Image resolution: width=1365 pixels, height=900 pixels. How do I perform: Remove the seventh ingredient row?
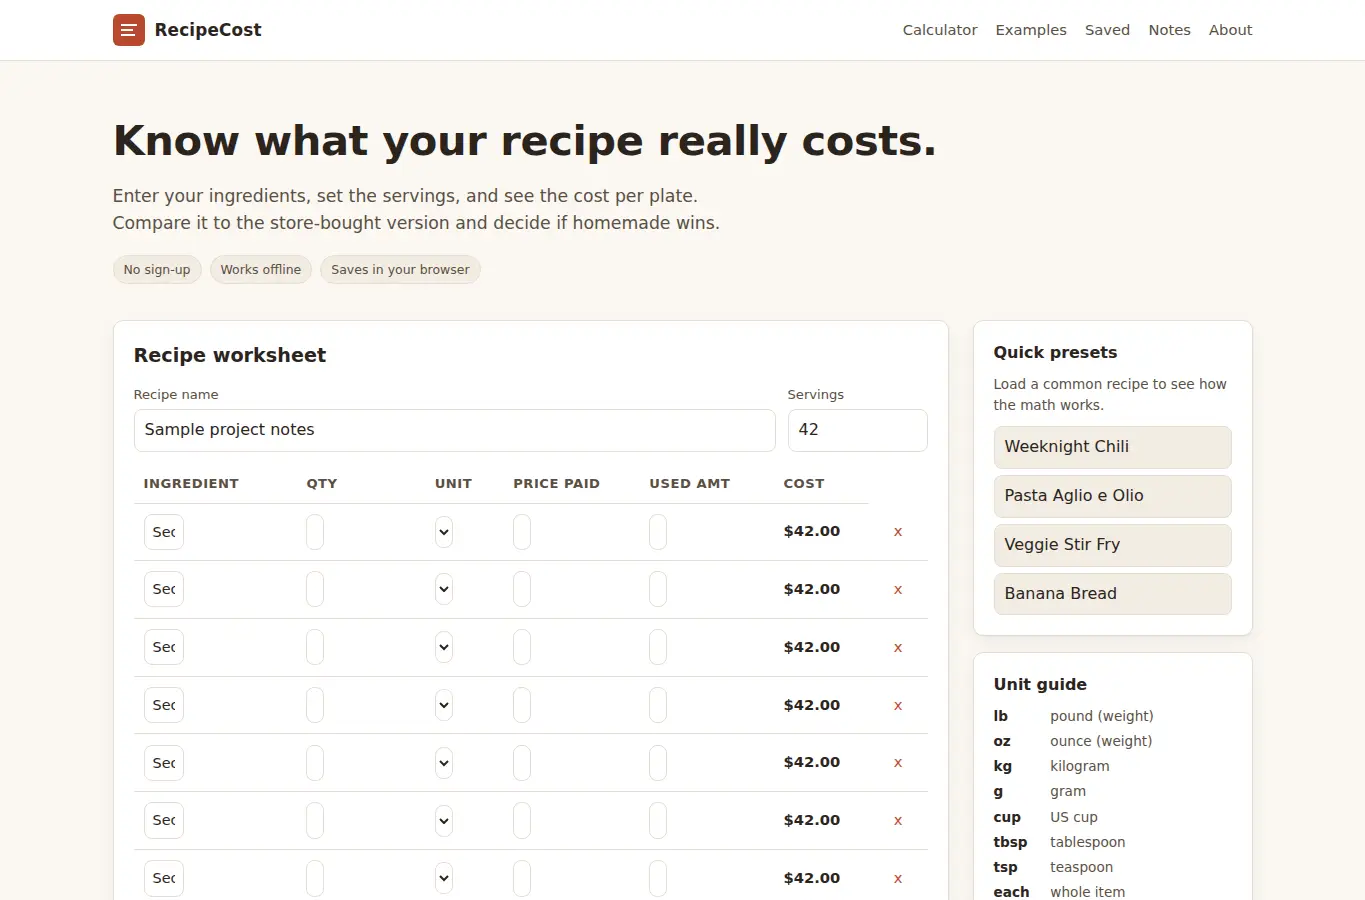(x=898, y=879)
